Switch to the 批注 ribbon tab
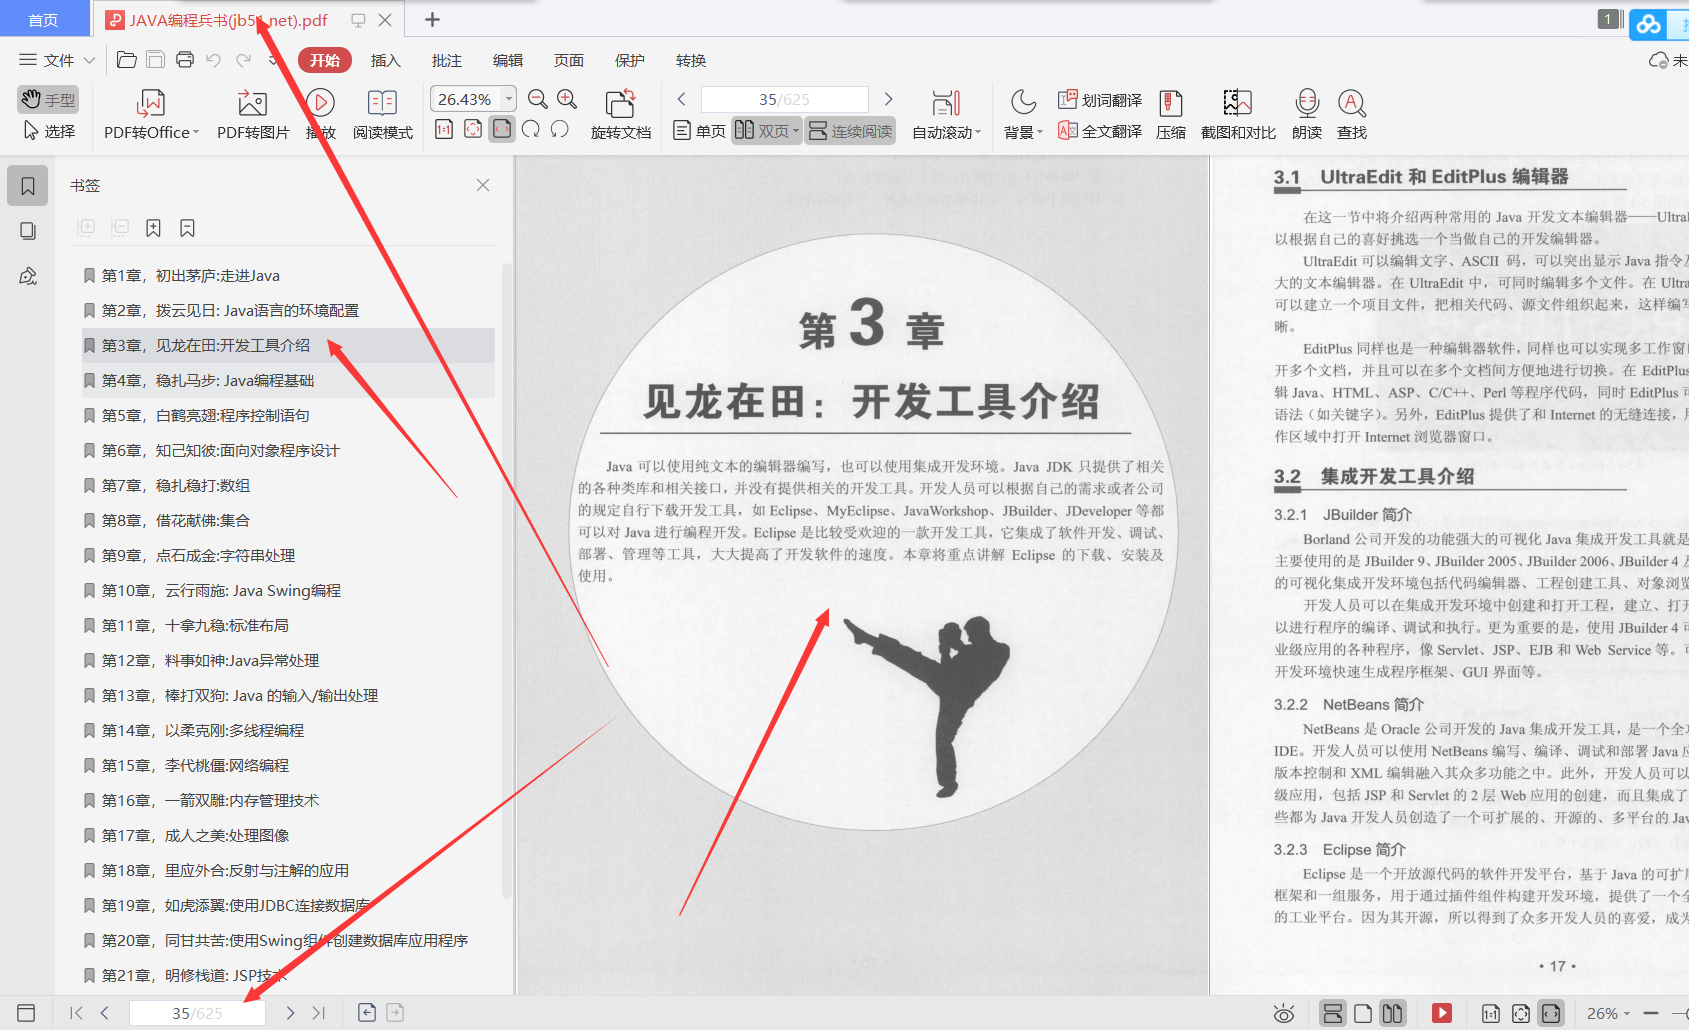The width and height of the screenshot is (1689, 1030). 447,60
